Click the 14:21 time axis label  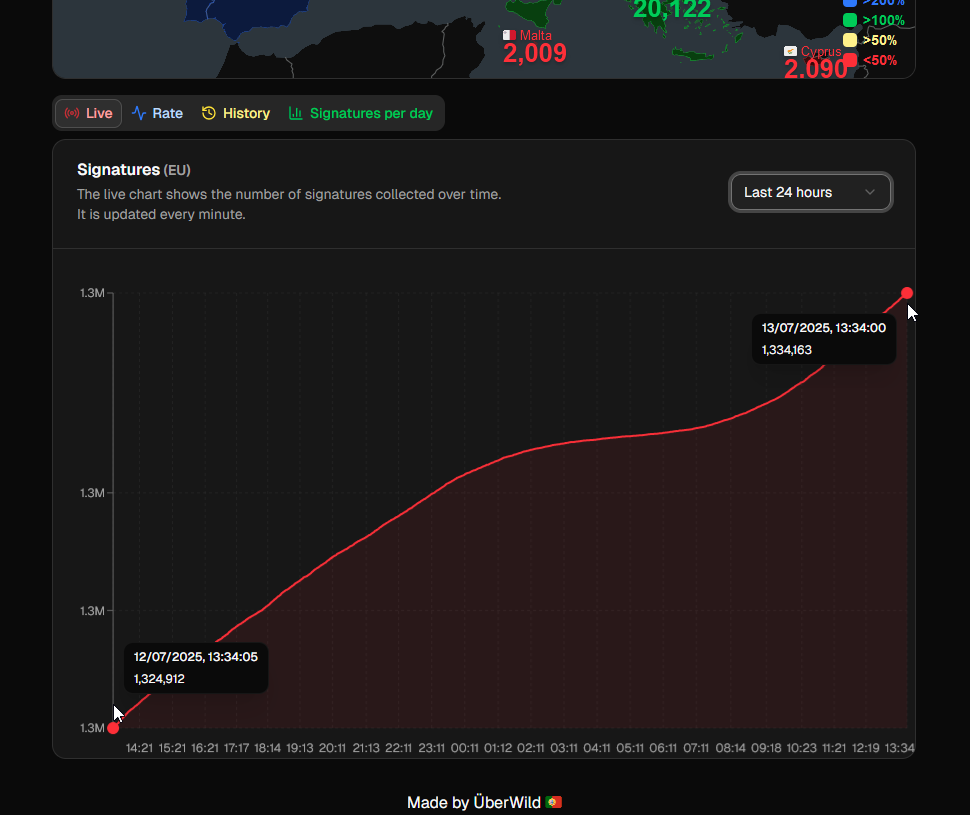pos(139,748)
